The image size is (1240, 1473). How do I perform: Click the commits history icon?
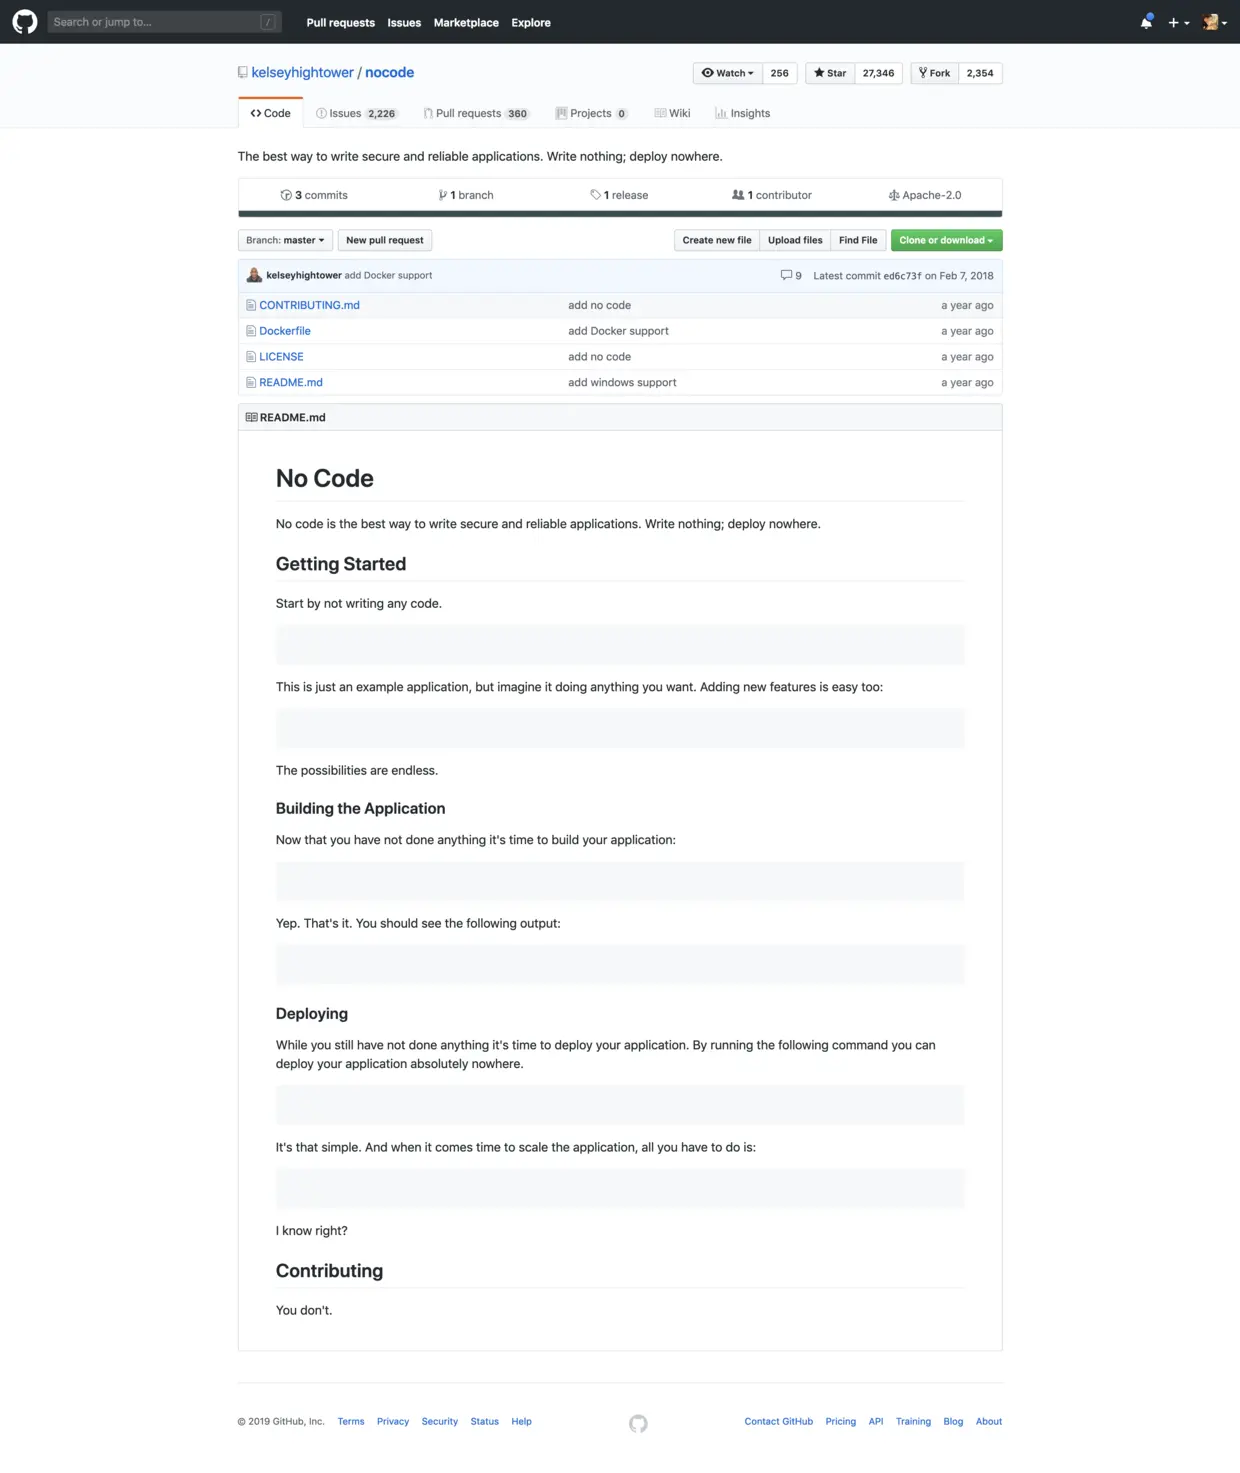[286, 195]
